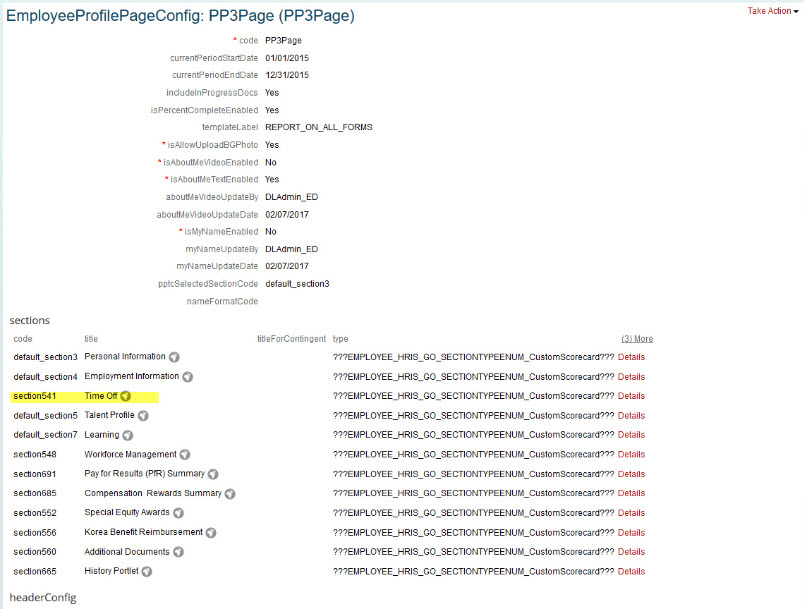804x610 pixels.
Task: Click globe icon beside Pay for Results Summary
Action: (213, 474)
